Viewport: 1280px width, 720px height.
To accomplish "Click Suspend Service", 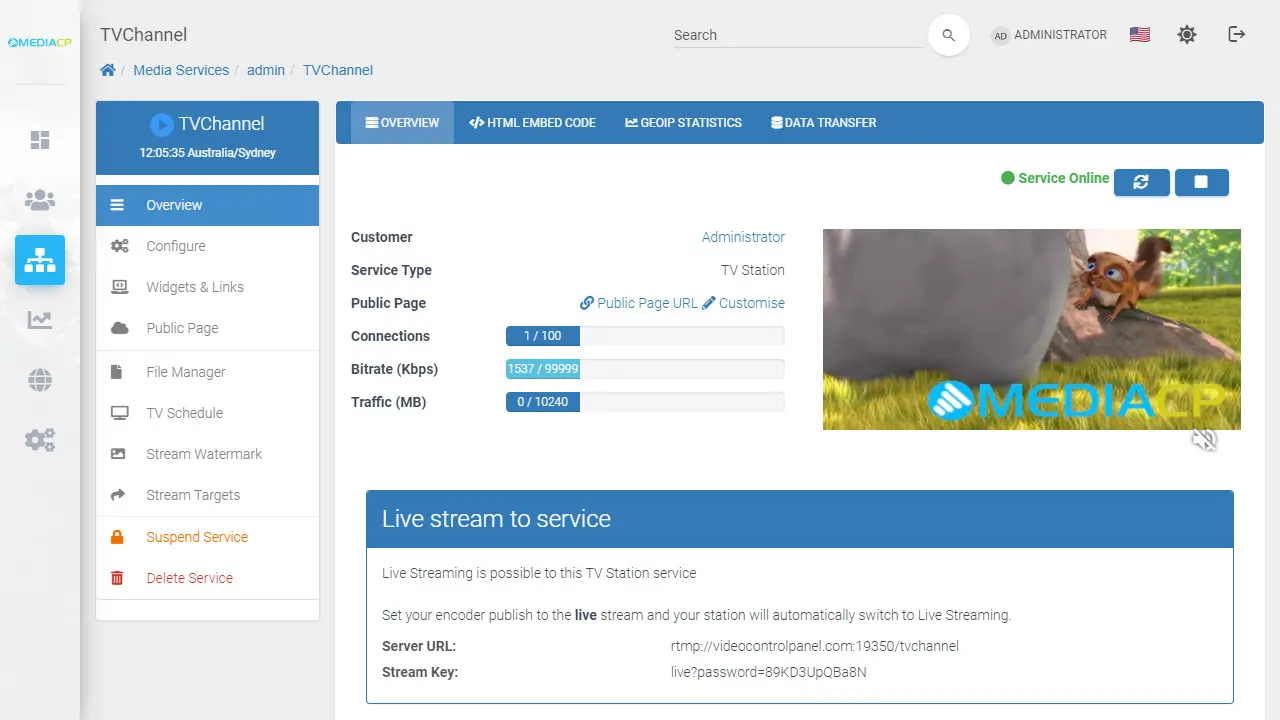I will click(207, 537).
